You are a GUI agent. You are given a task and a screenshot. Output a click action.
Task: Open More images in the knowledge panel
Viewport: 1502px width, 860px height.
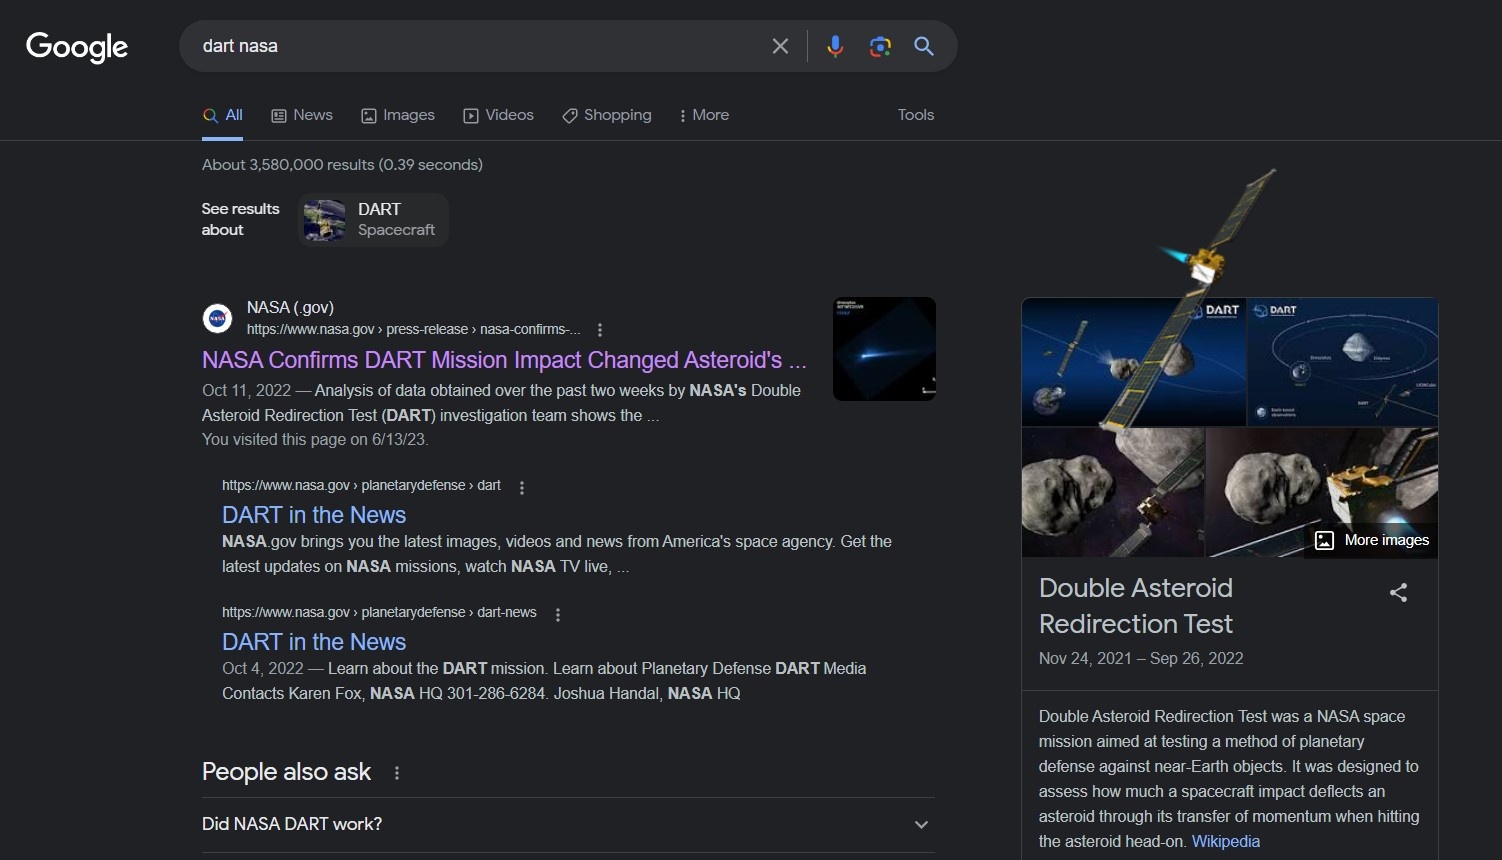[x=1371, y=540]
